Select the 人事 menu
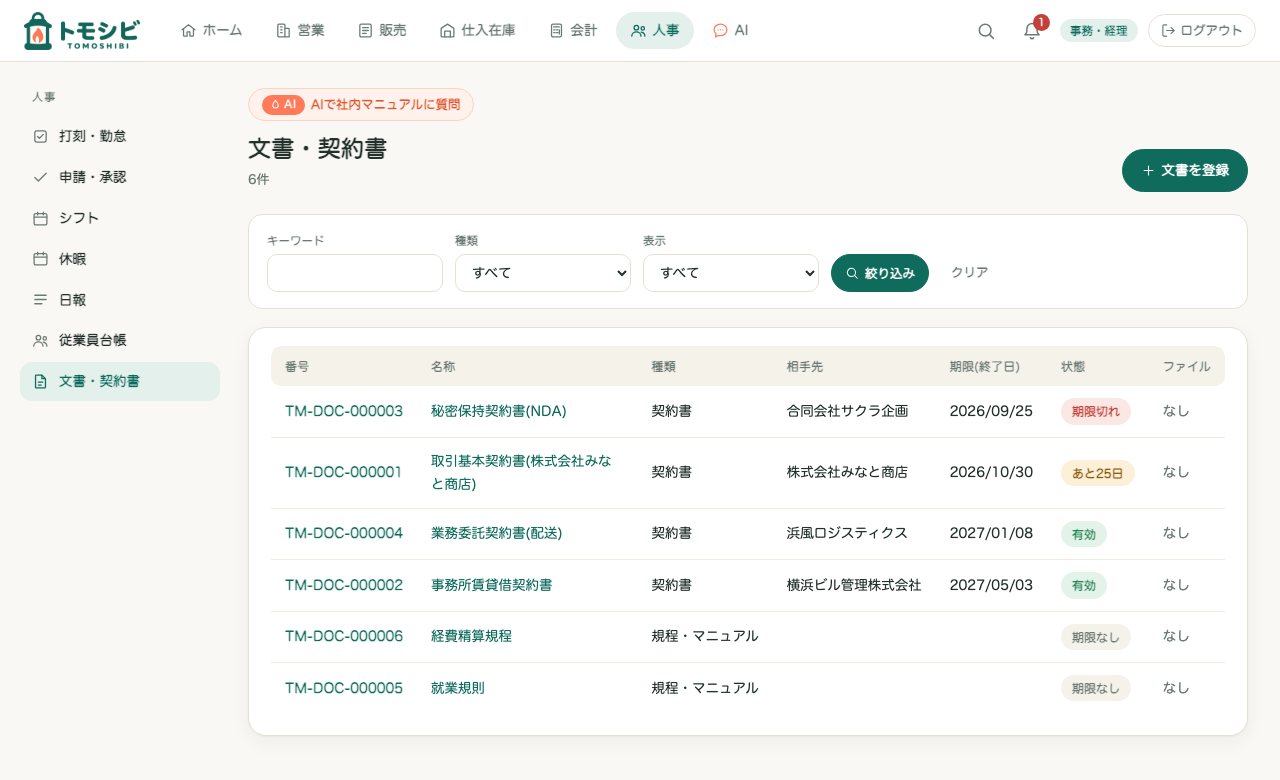The image size is (1280, 780). point(655,30)
